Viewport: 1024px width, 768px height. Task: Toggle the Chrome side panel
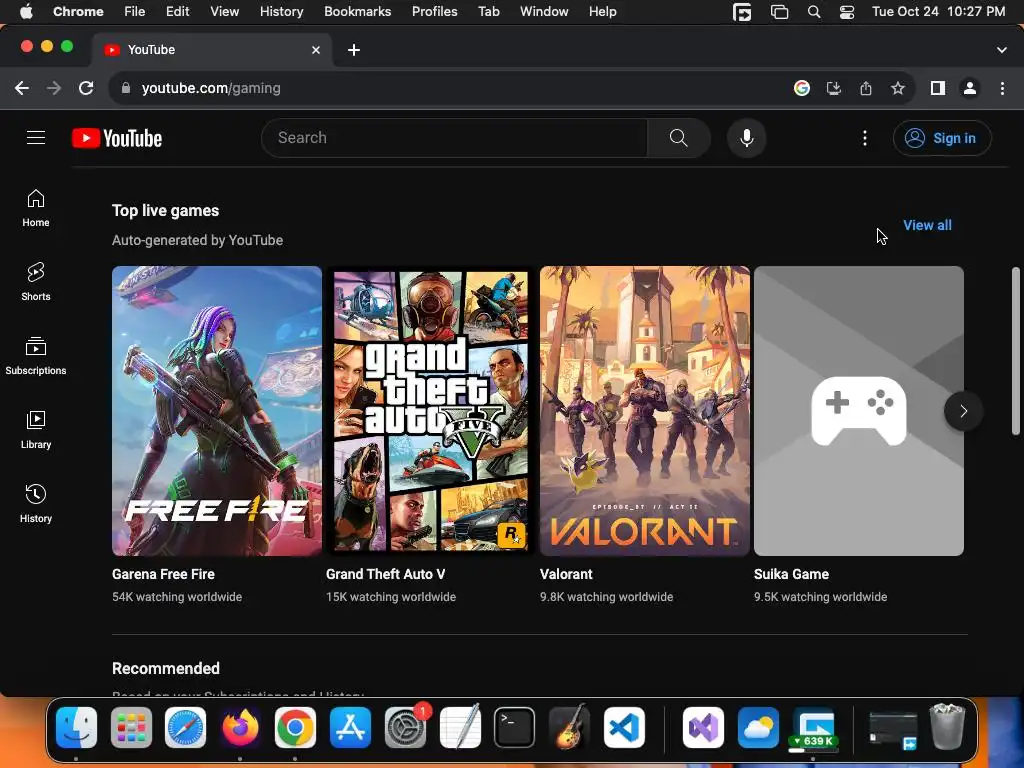coord(938,88)
